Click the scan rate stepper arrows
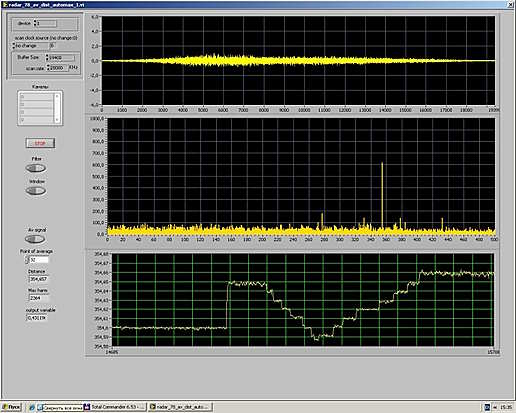This screenshot has height=413, width=516. click(48, 68)
